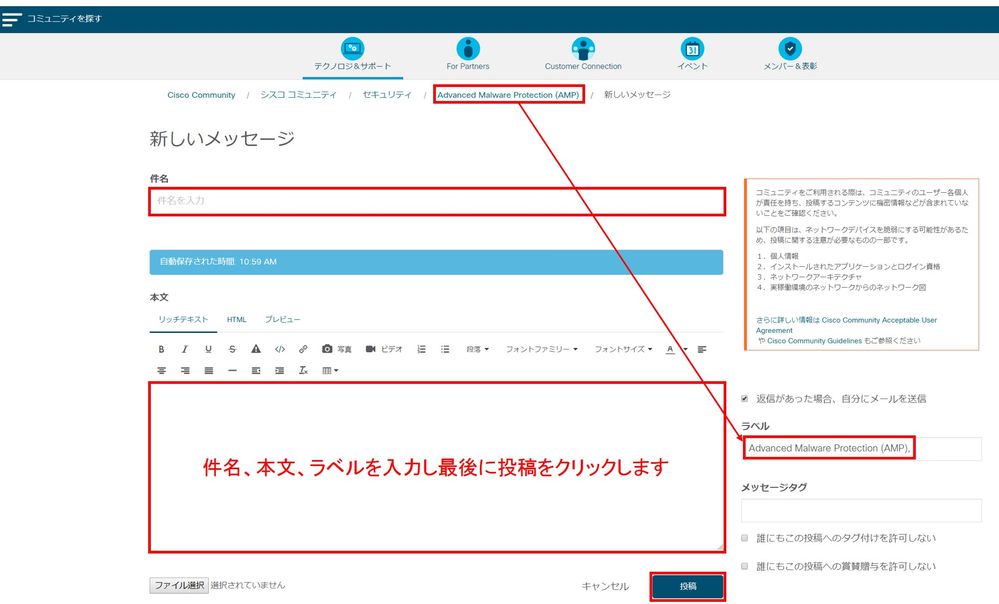Open insert table dropdown

click(x=330, y=370)
